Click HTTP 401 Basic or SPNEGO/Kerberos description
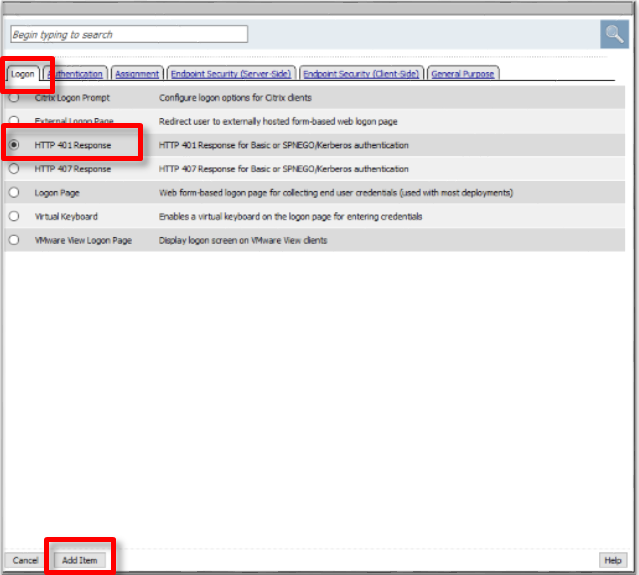The height and width of the screenshot is (575, 639). pyautogui.click(x=284, y=145)
